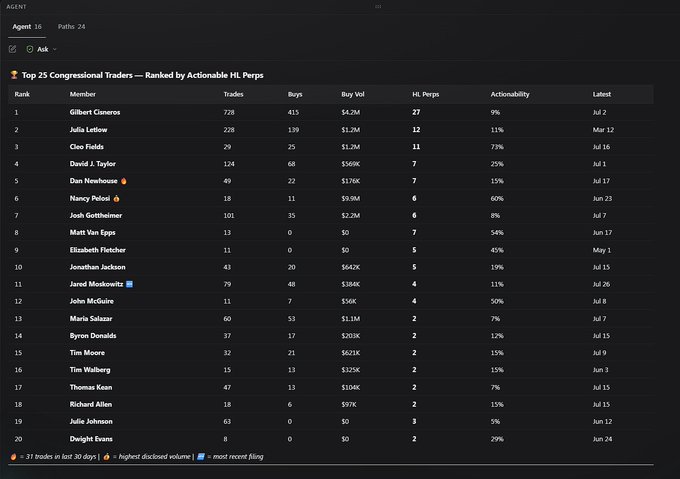Click Jared Moskowitz's Jul 26 latest date
Image resolution: width=680 pixels, height=479 pixels.
pyautogui.click(x=601, y=284)
